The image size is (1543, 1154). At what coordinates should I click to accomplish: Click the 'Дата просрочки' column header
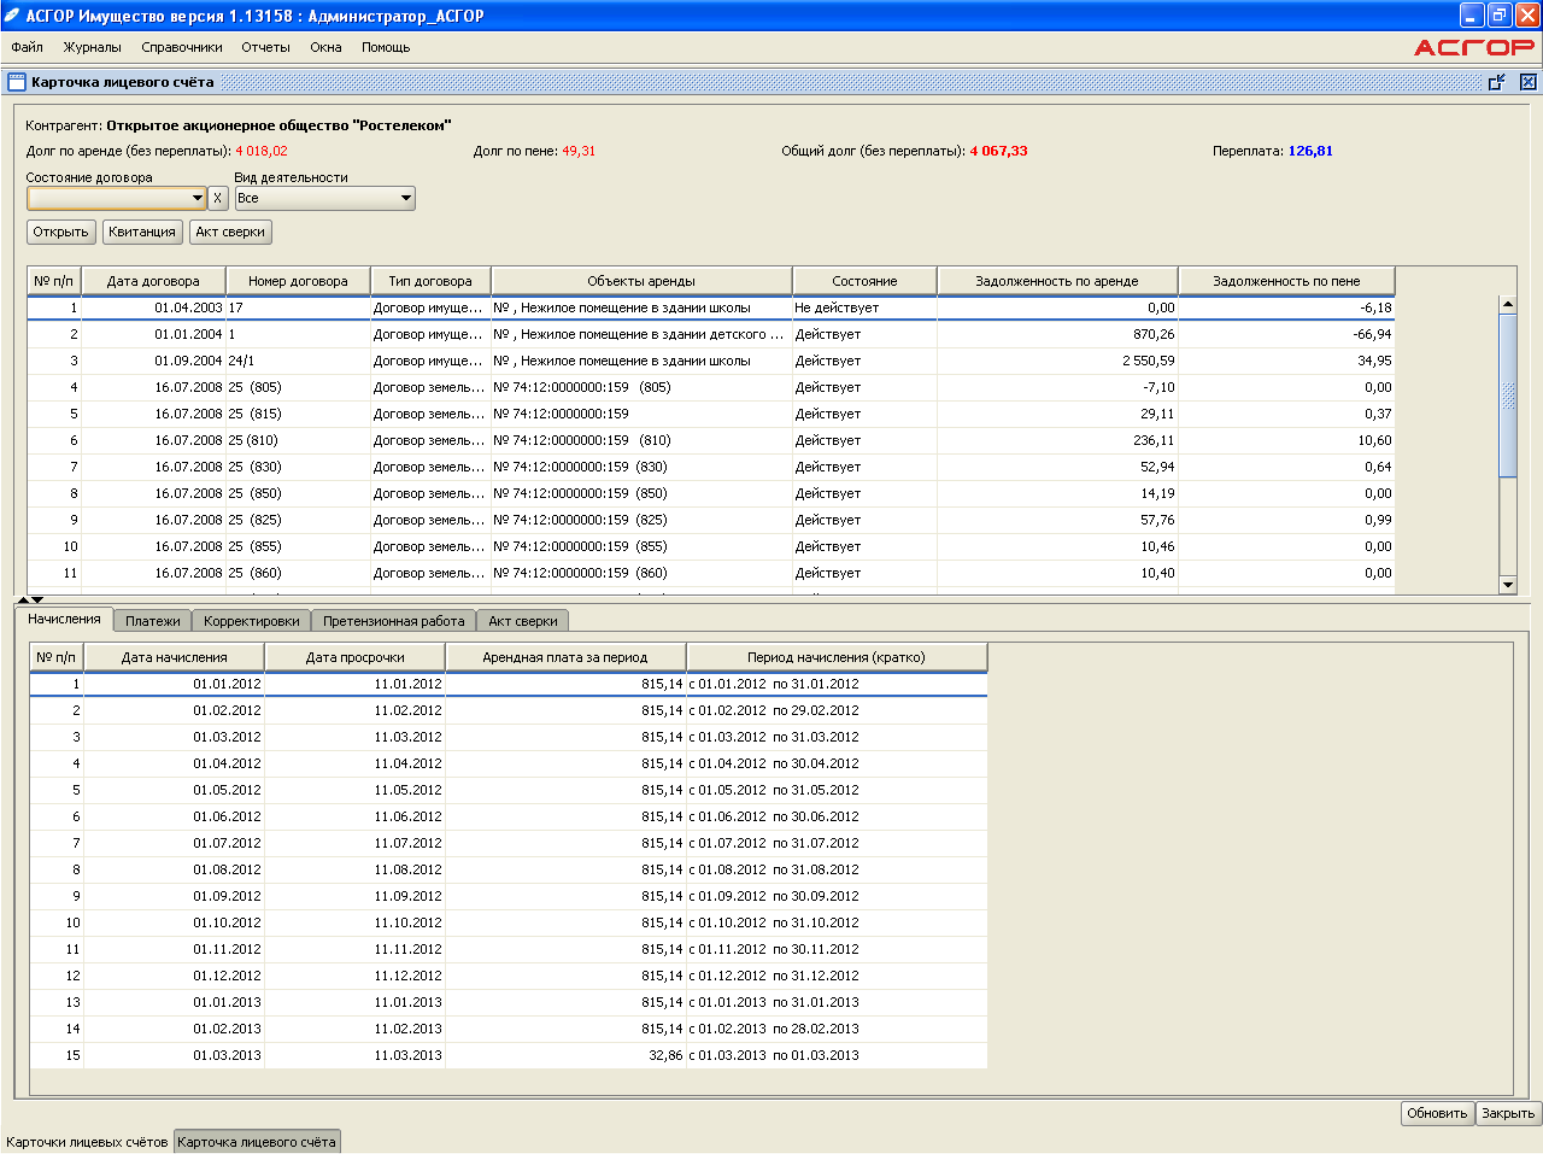click(355, 657)
